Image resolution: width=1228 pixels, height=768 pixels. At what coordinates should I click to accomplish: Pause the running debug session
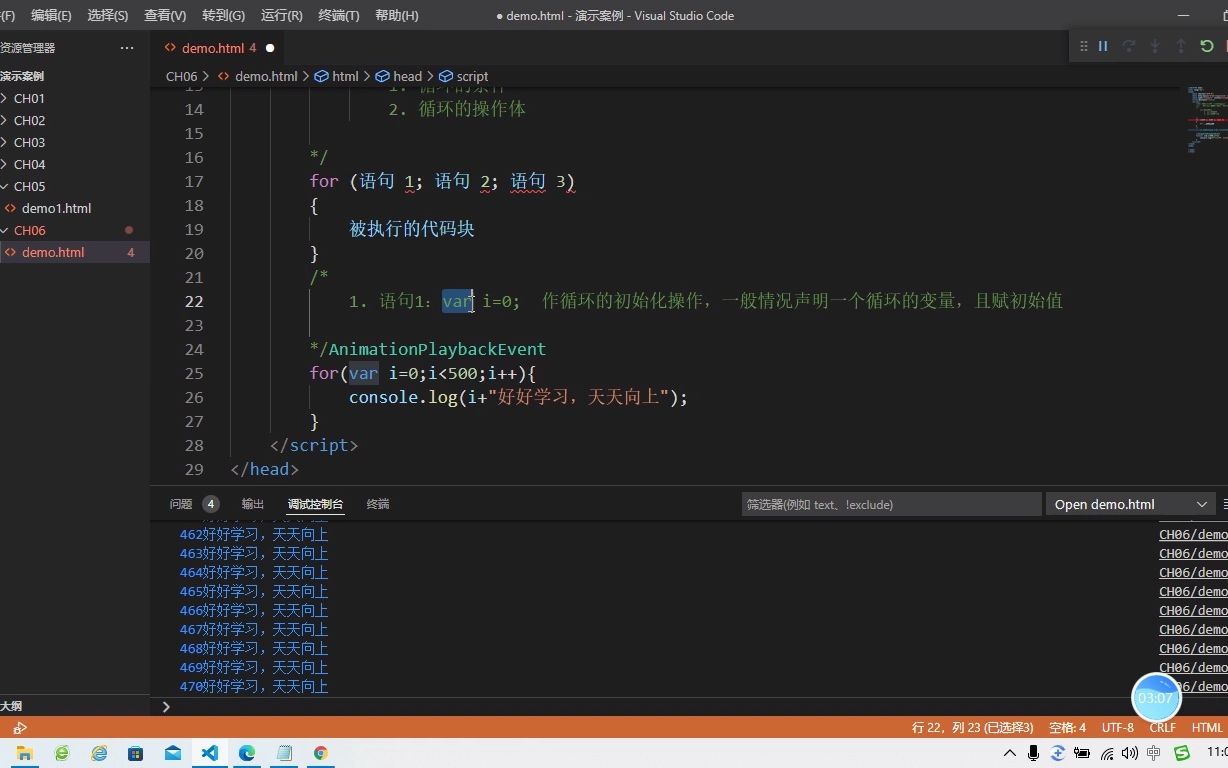pyautogui.click(x=1103, y=46)
